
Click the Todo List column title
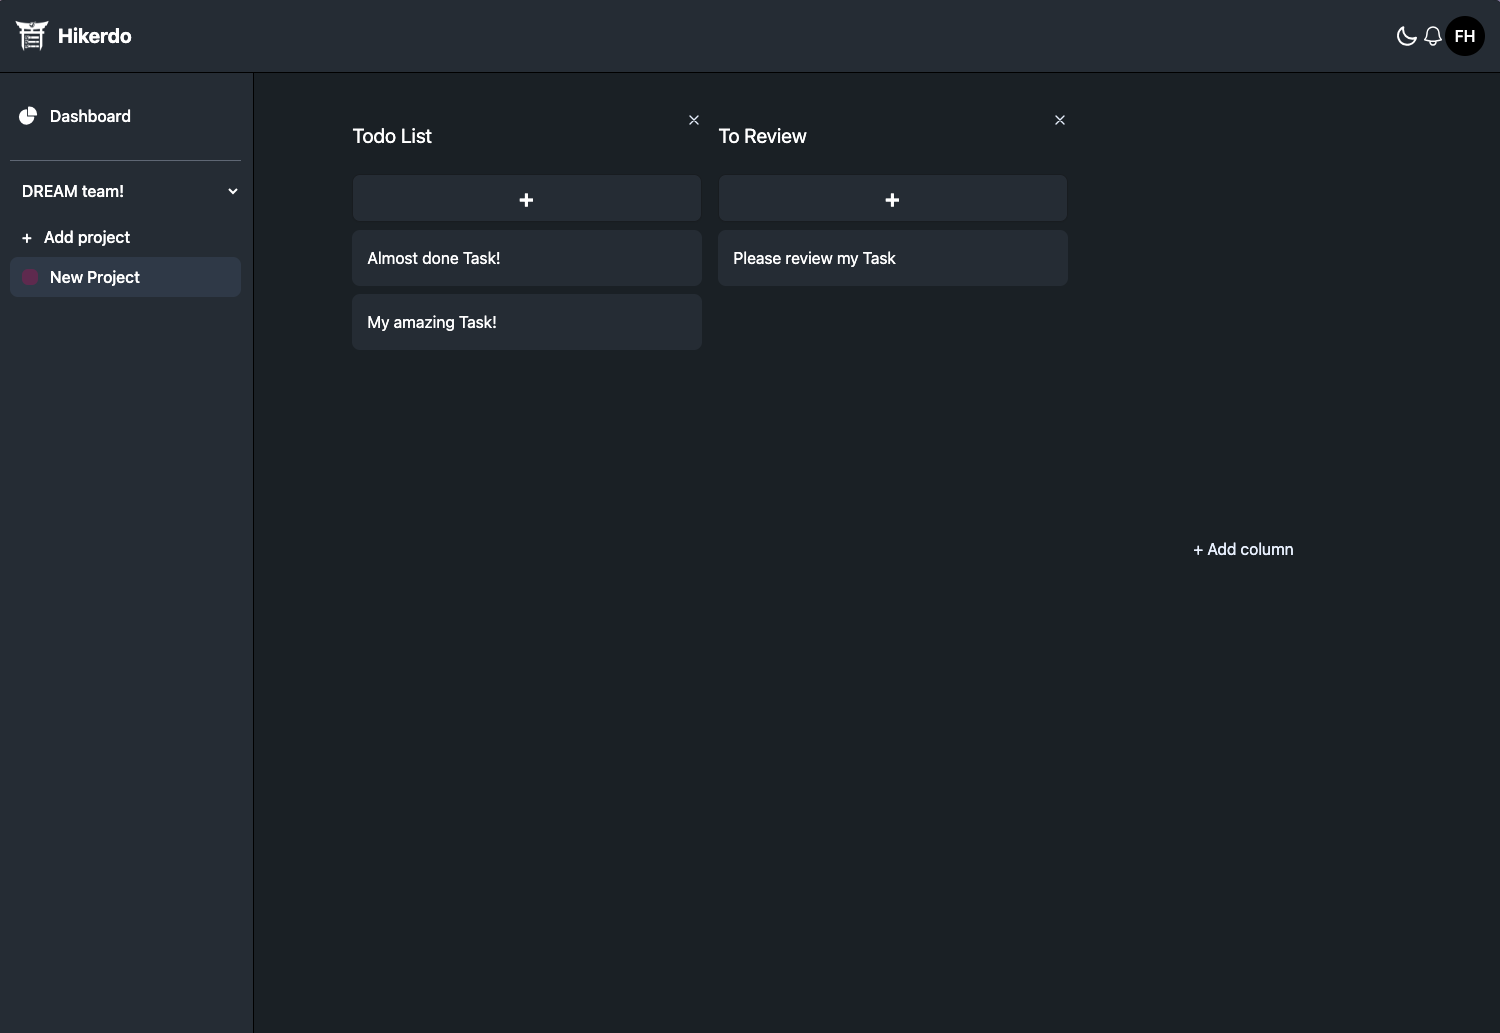[x=392, y=136]
